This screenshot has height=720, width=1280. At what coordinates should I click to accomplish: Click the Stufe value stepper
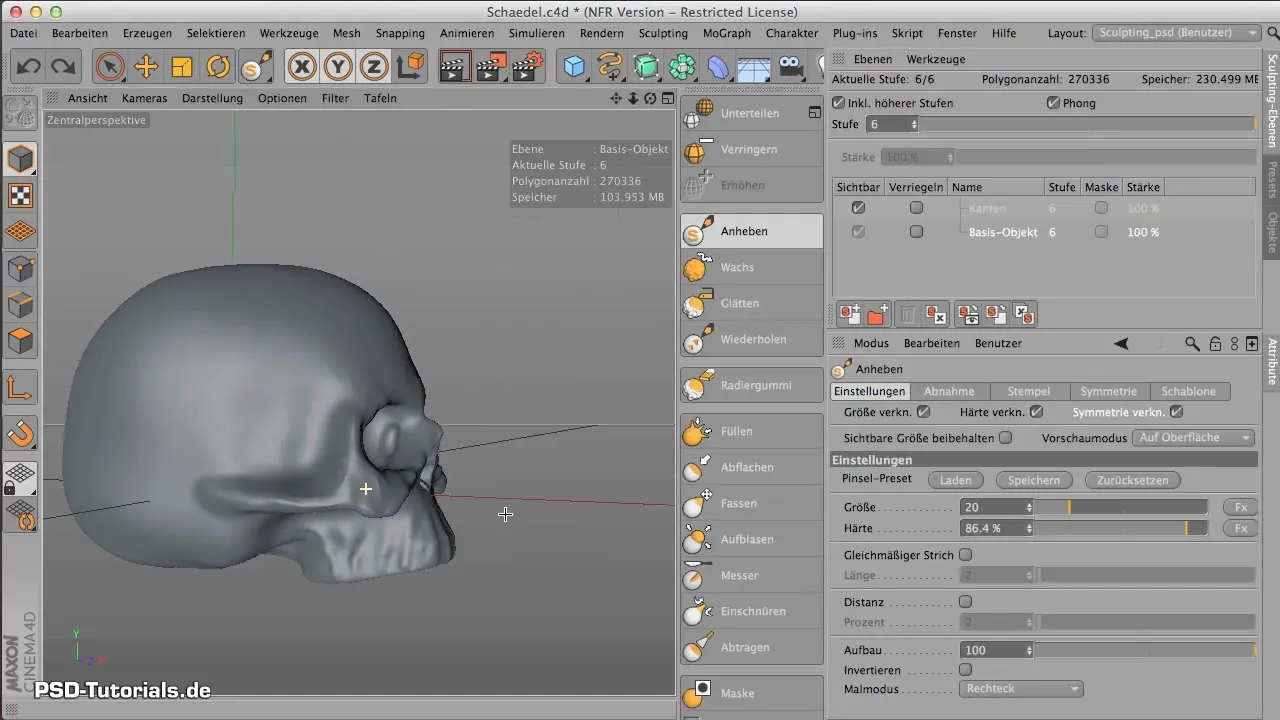point(914,125)
